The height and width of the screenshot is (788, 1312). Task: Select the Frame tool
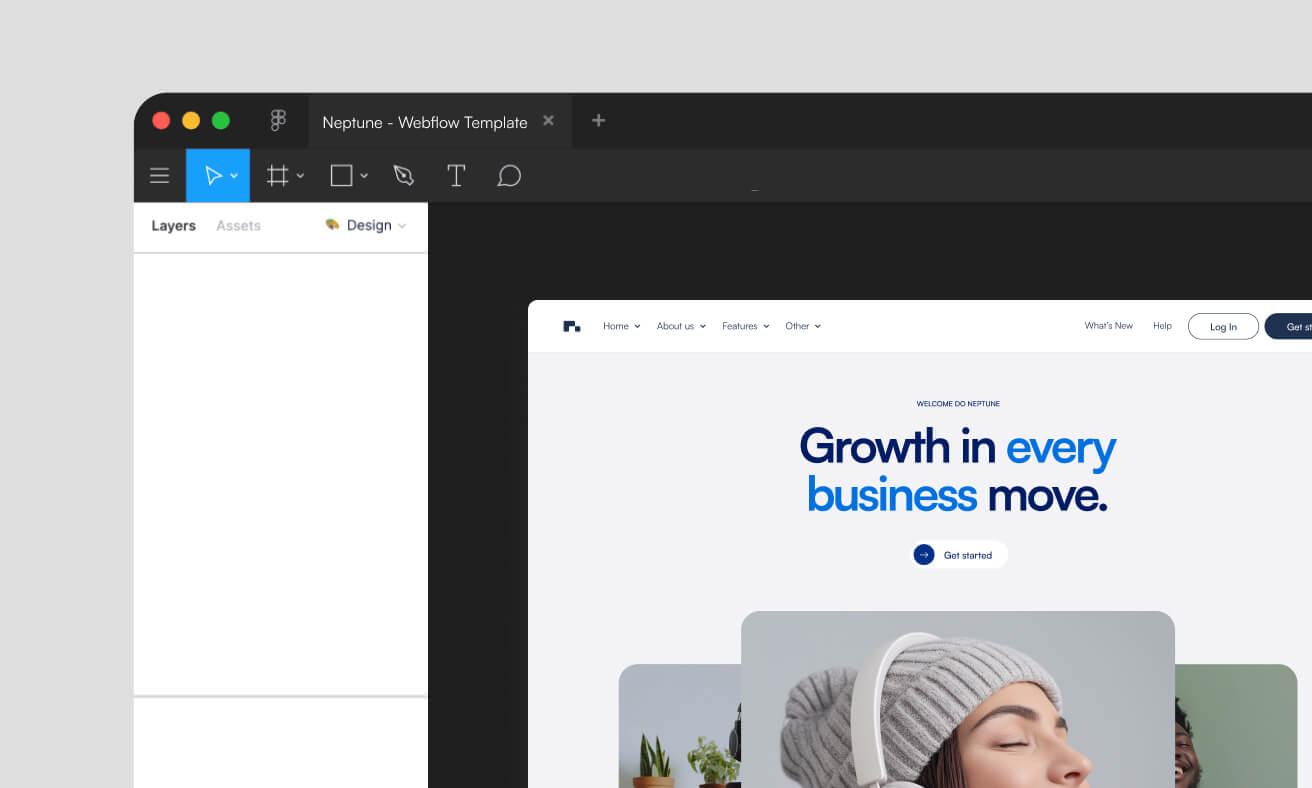(x=277, y=176)
